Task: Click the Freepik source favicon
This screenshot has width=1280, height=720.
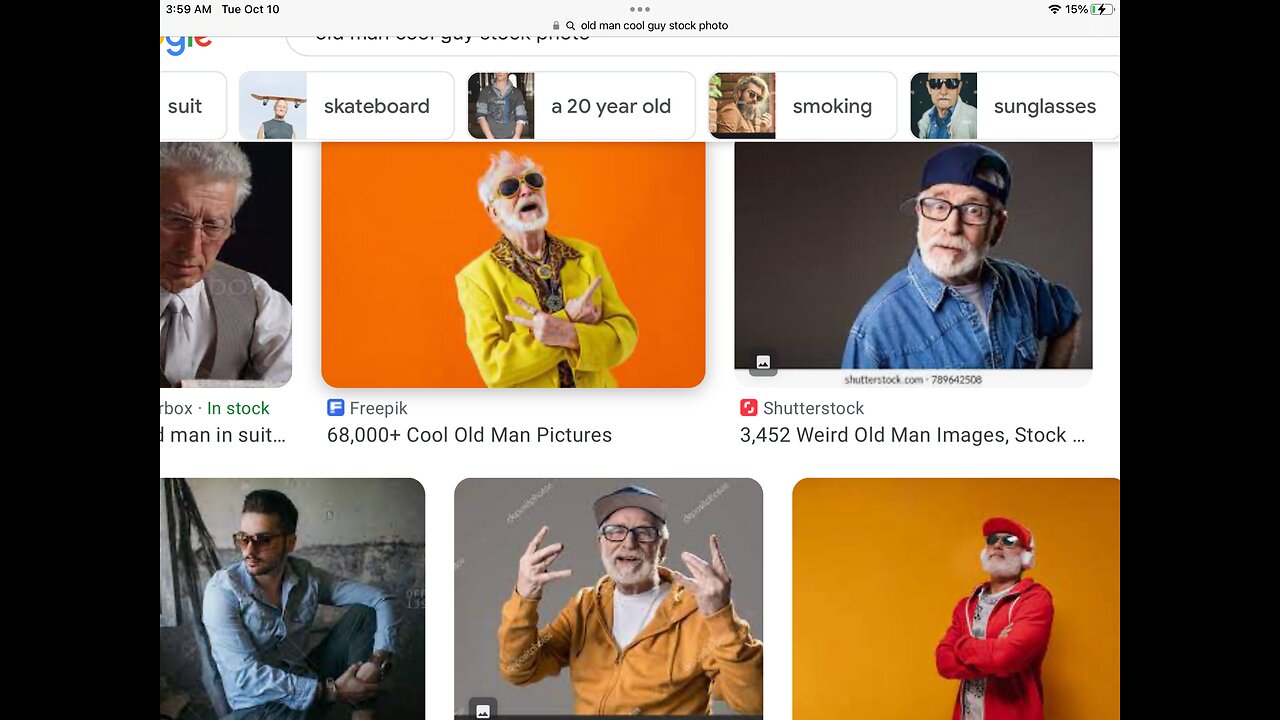Action: click(x=336, y=408)
